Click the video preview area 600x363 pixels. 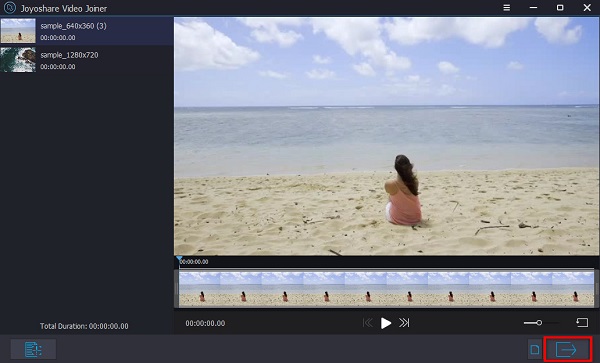386,136
